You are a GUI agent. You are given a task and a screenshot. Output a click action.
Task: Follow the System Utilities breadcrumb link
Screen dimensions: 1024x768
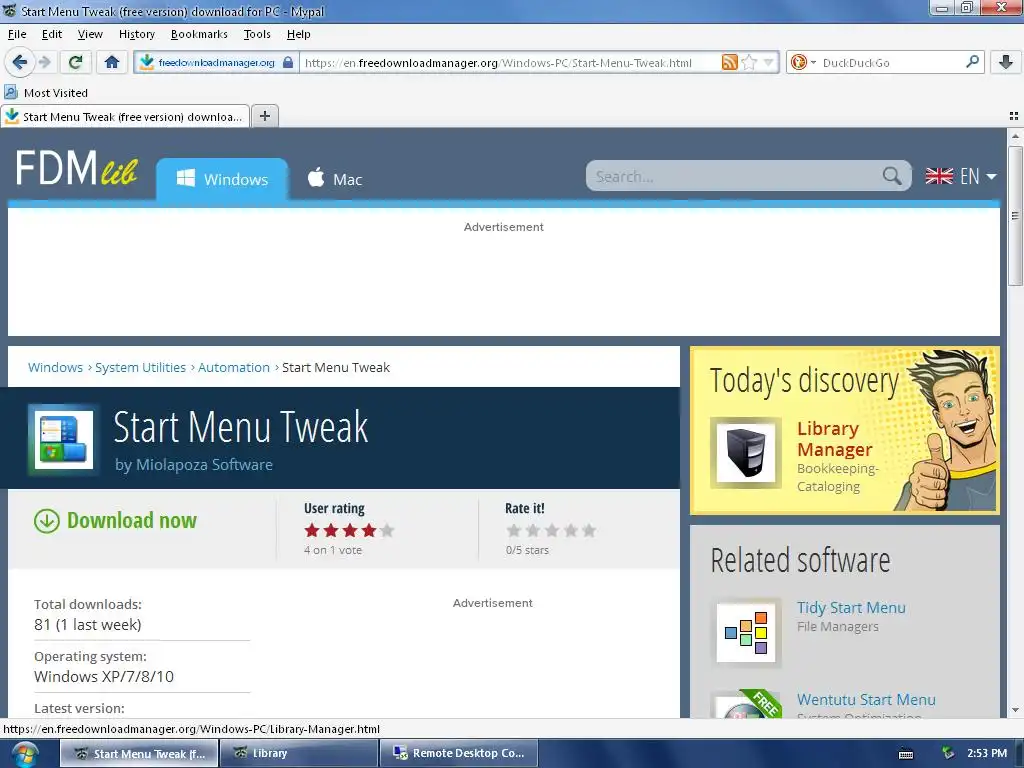coord(140,368)
